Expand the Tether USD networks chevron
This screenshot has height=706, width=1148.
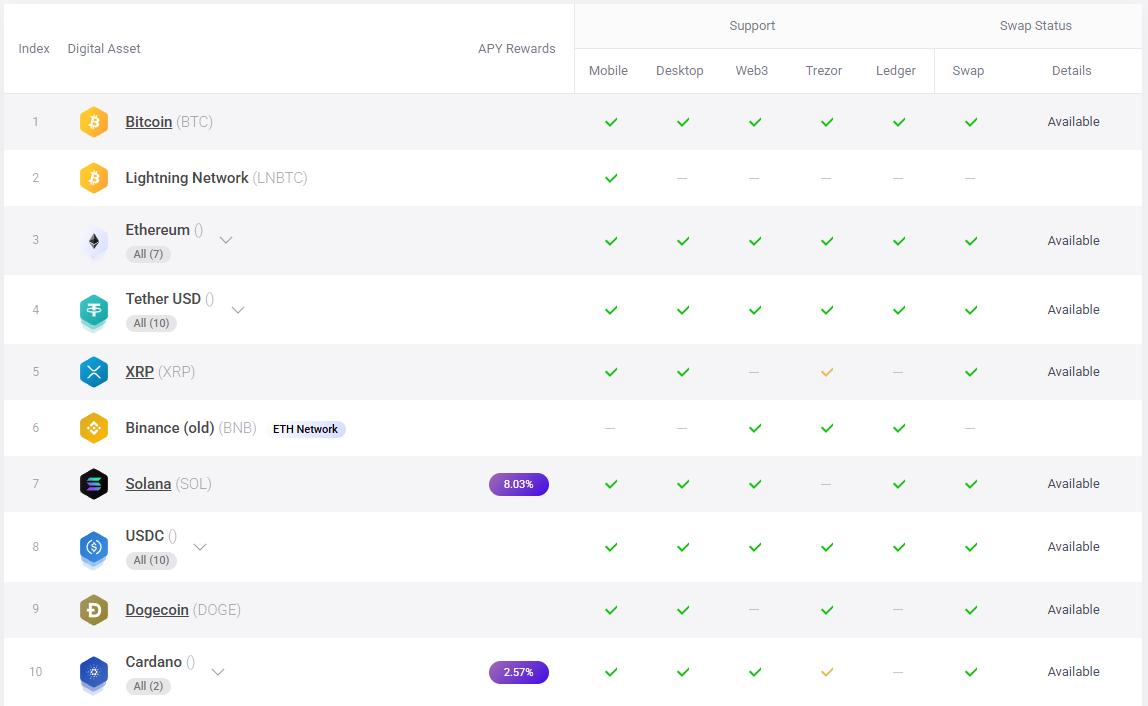click(x=237, y=310)
